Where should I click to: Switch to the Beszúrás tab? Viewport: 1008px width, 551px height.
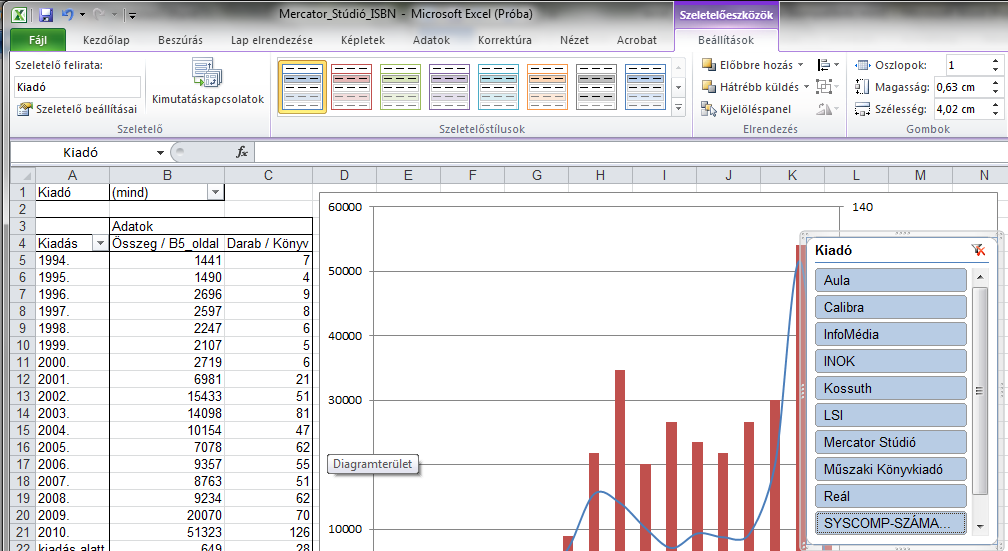[180, 40]
